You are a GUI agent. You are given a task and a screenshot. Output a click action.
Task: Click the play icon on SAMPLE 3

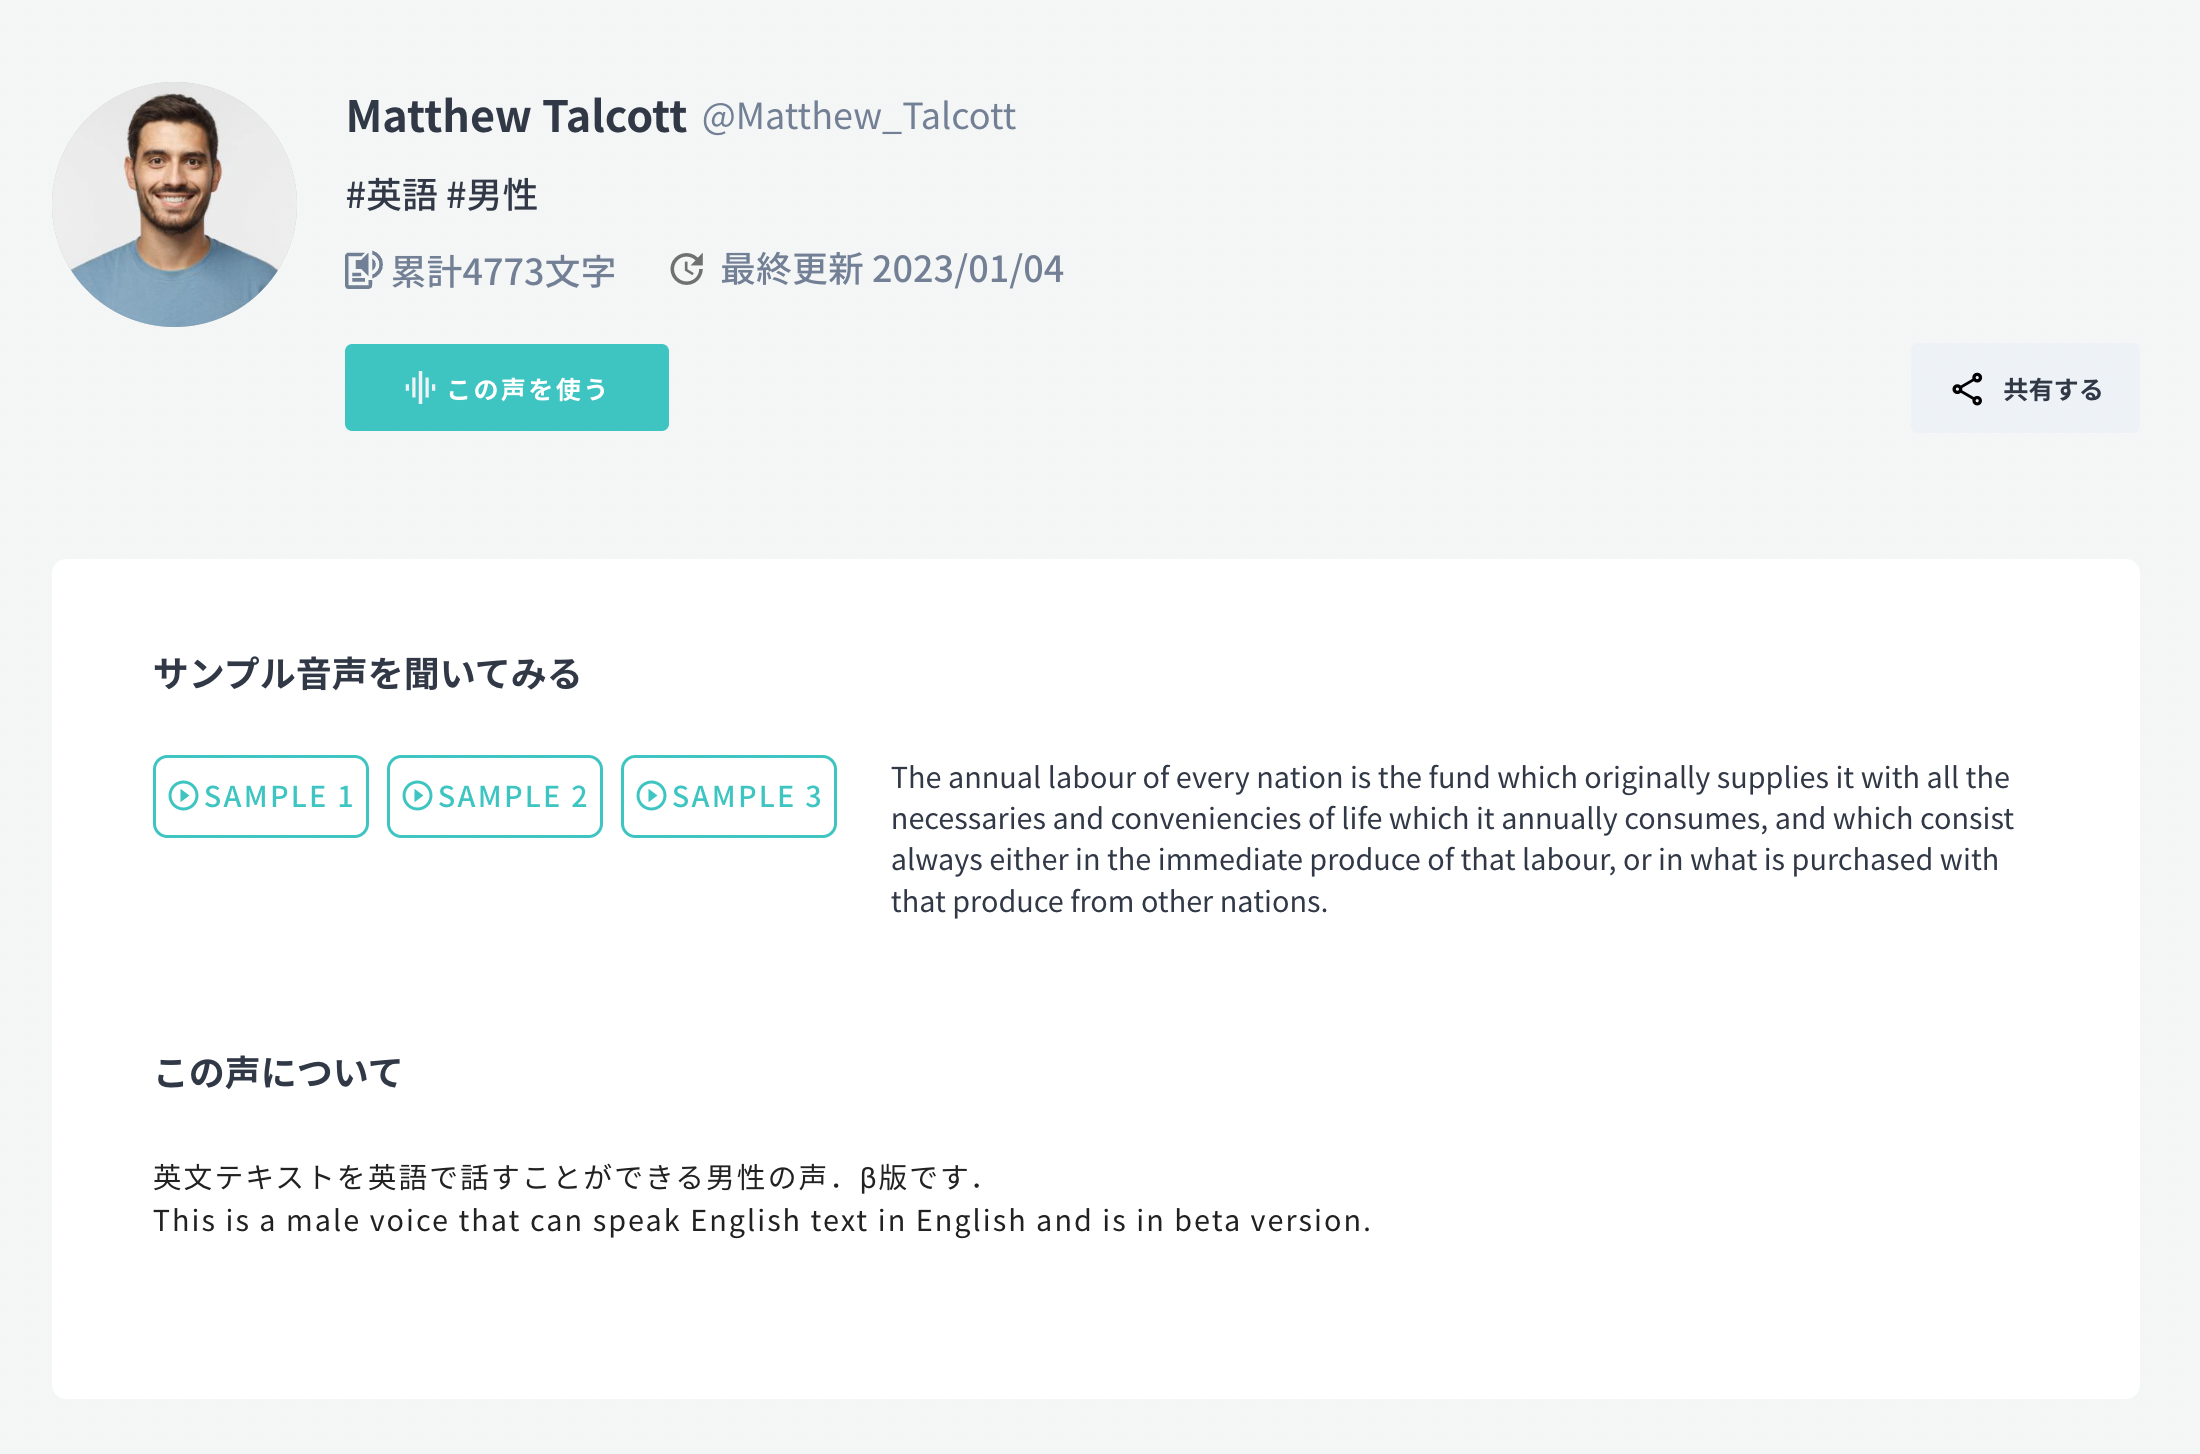click(x=651, y=796)
